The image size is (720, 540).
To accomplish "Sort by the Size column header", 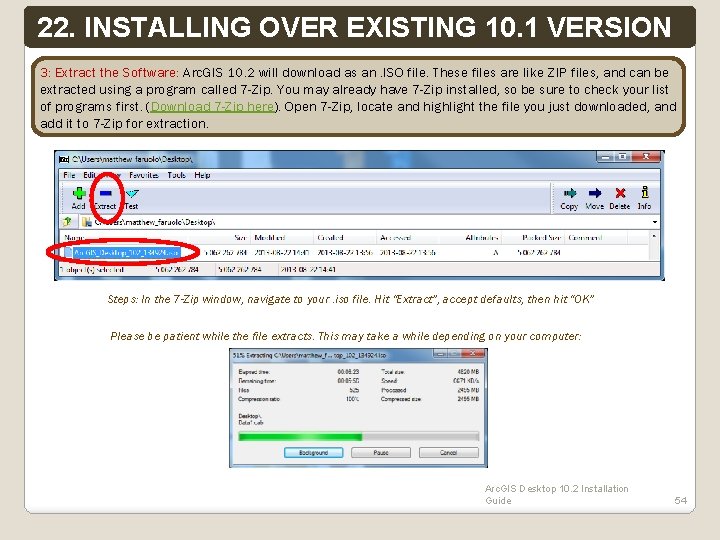I will click(x=241, y=237).
